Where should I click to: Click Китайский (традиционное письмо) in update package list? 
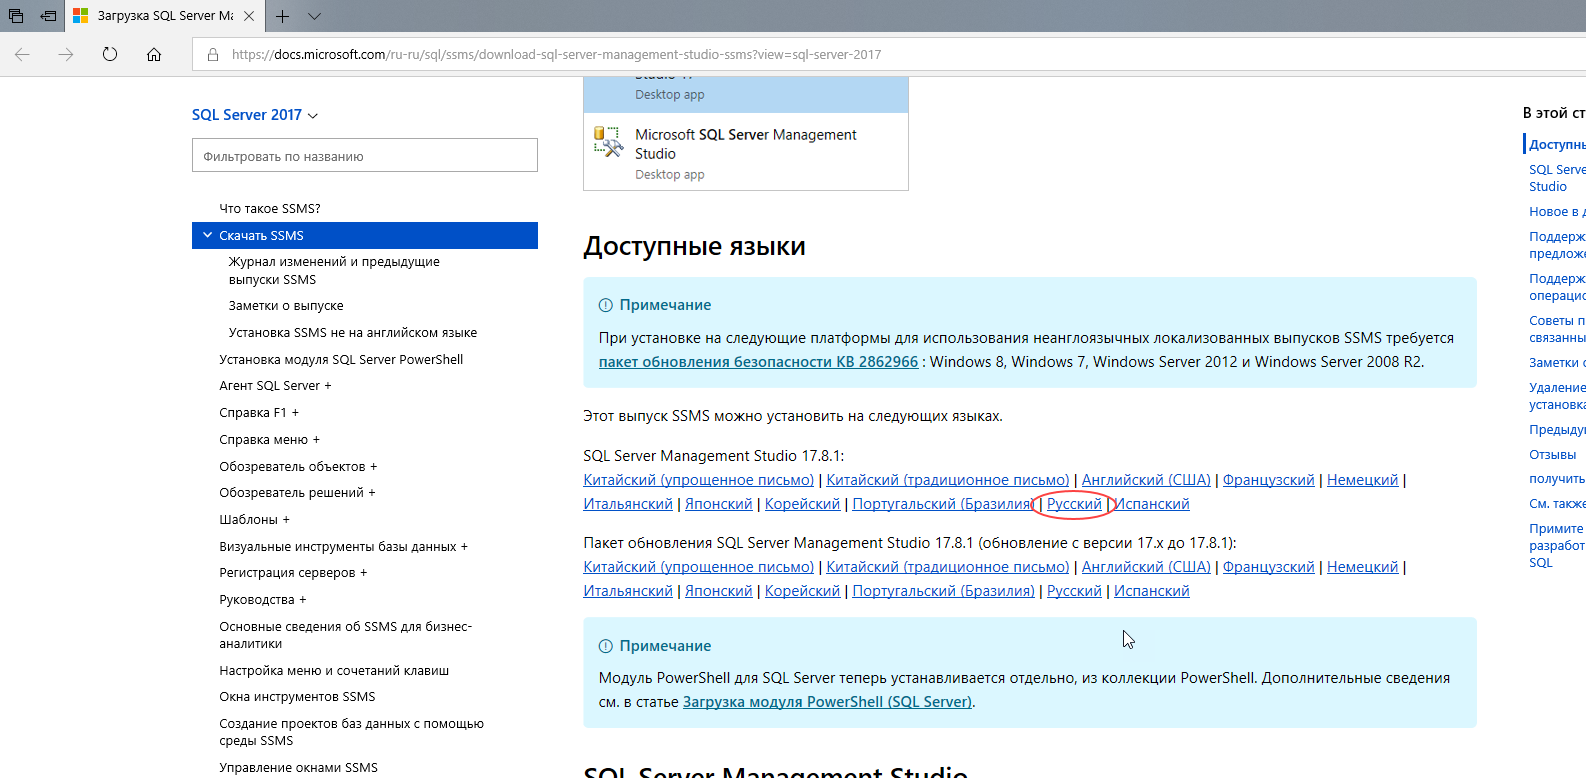click(x=948, y=567)
